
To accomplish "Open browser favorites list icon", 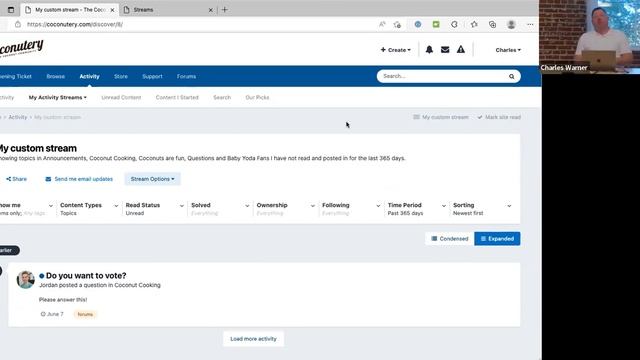I will (x=474, y=24).
